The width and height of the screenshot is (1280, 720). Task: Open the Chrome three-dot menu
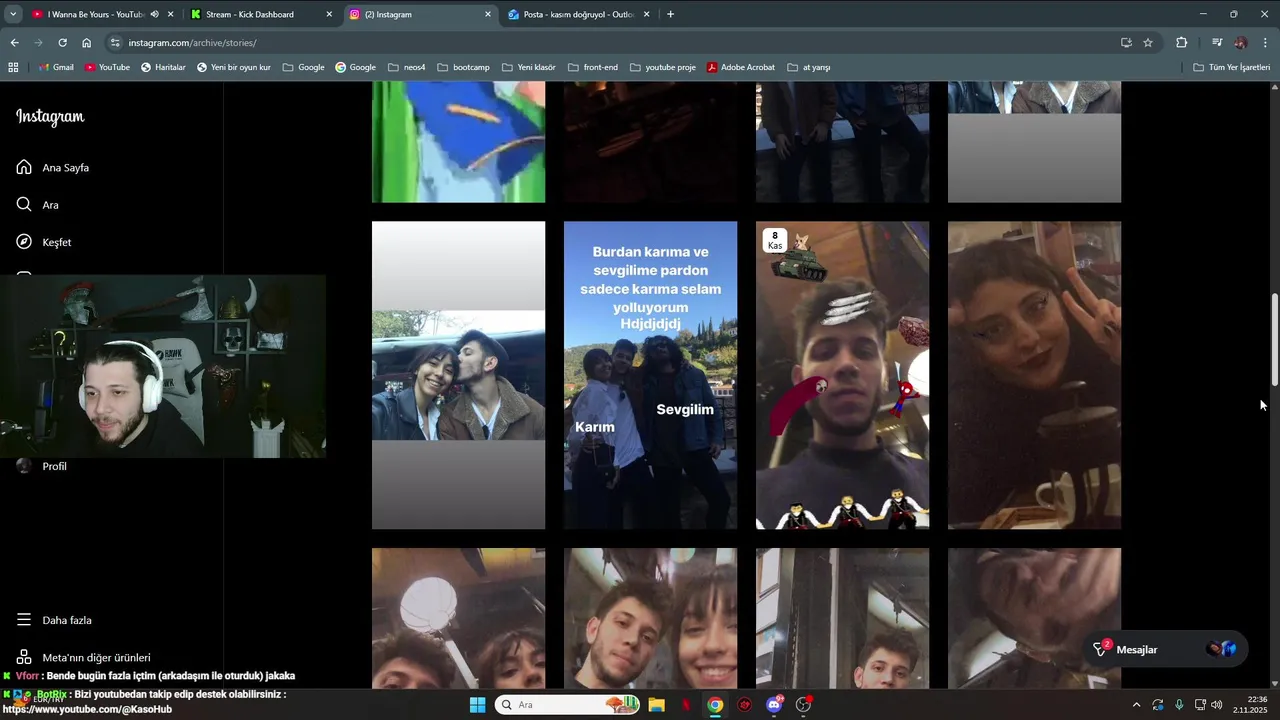tap(1265, 43)
